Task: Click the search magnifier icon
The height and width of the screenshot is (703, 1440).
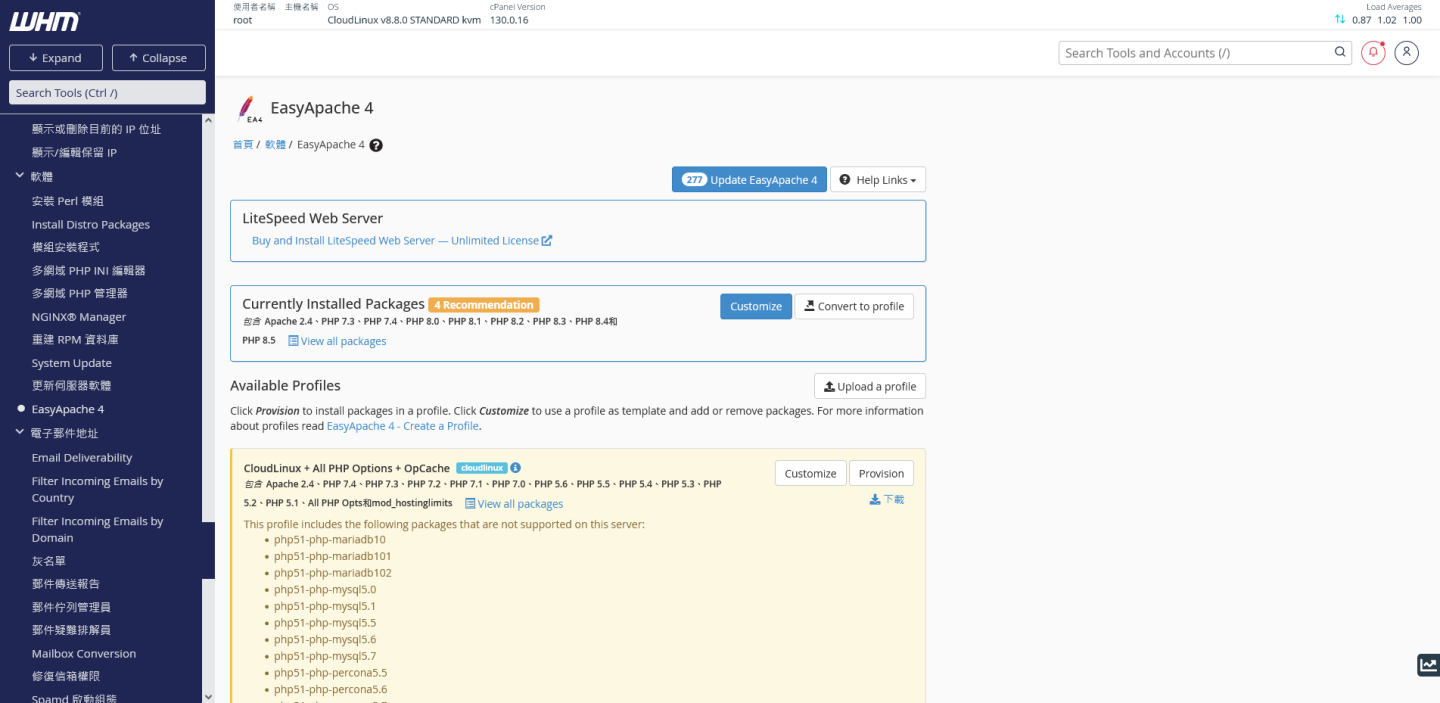Action: pyautogui.click(x=1340, y=53)
